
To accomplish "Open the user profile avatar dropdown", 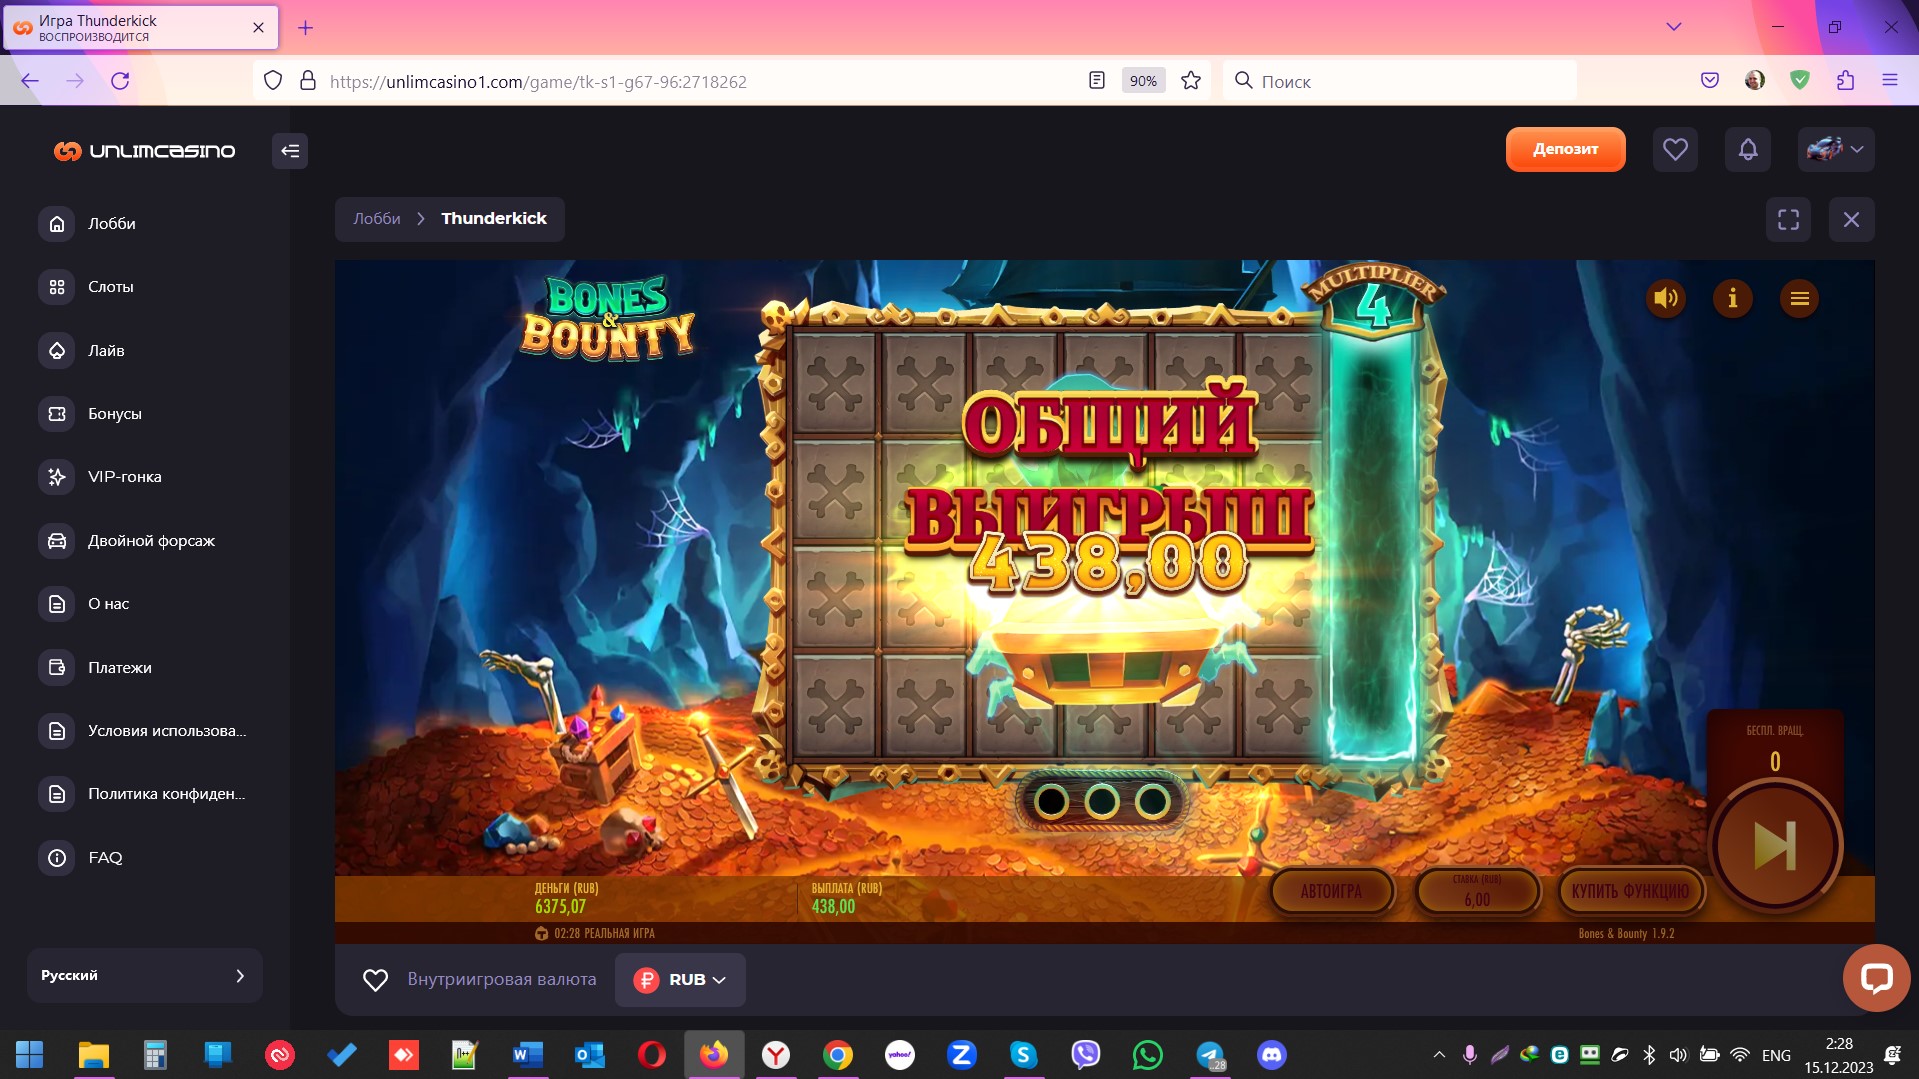I will (x=1835, y=150).
